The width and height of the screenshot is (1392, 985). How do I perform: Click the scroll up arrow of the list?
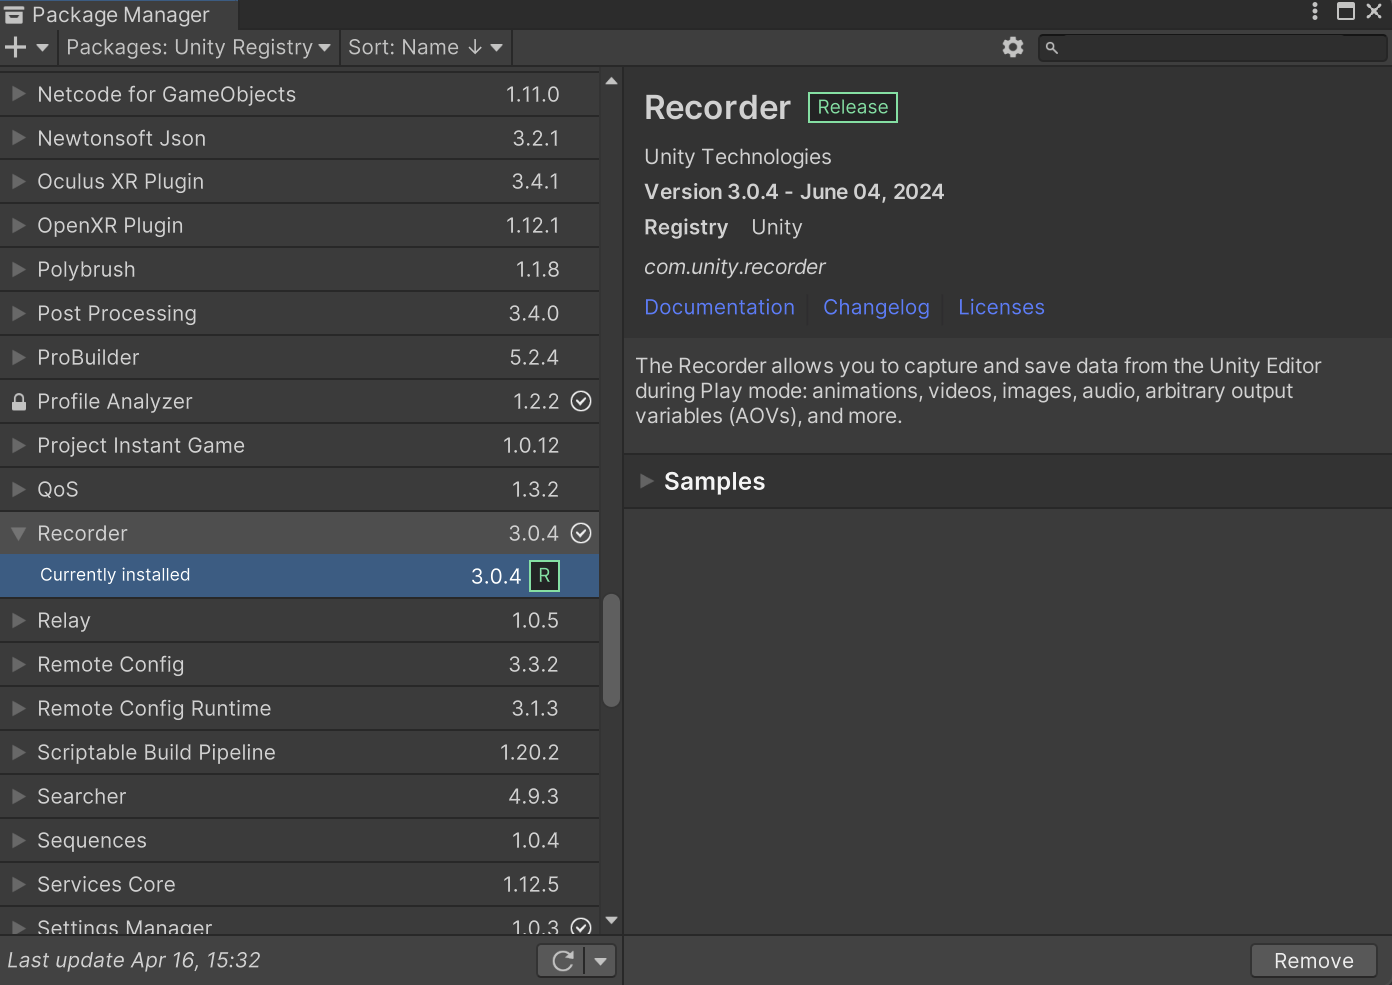611,81
